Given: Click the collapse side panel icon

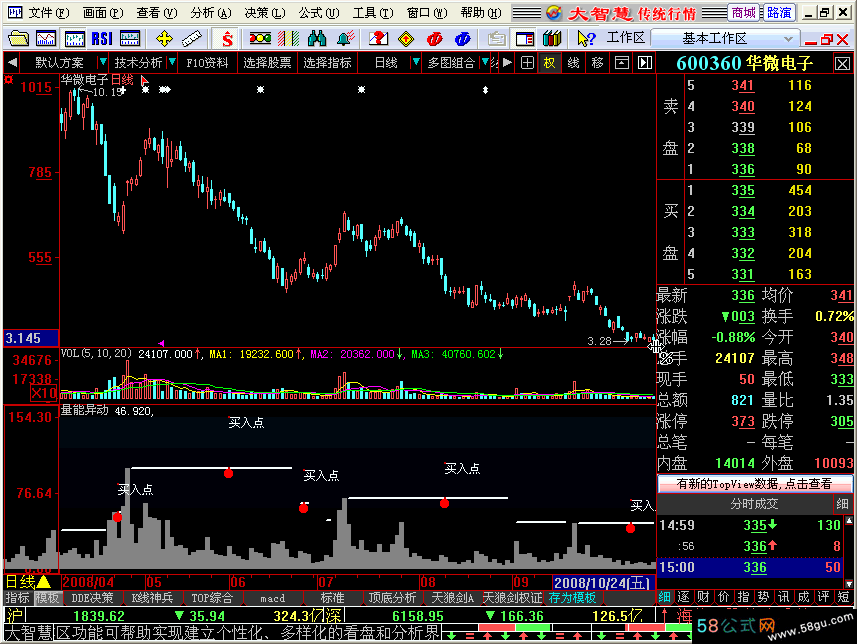Looking at the screenshot, I should [x=645, y=63].
